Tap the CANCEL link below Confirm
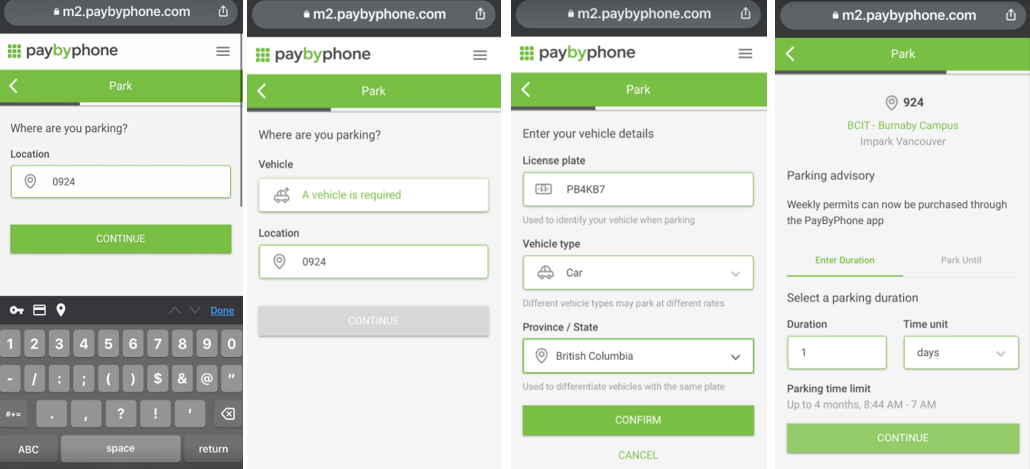 pyautogui.click(x=638, y=455)
